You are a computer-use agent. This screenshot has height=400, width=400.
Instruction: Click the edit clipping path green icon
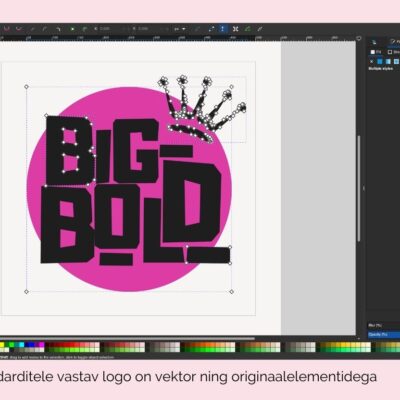[247, 29]
